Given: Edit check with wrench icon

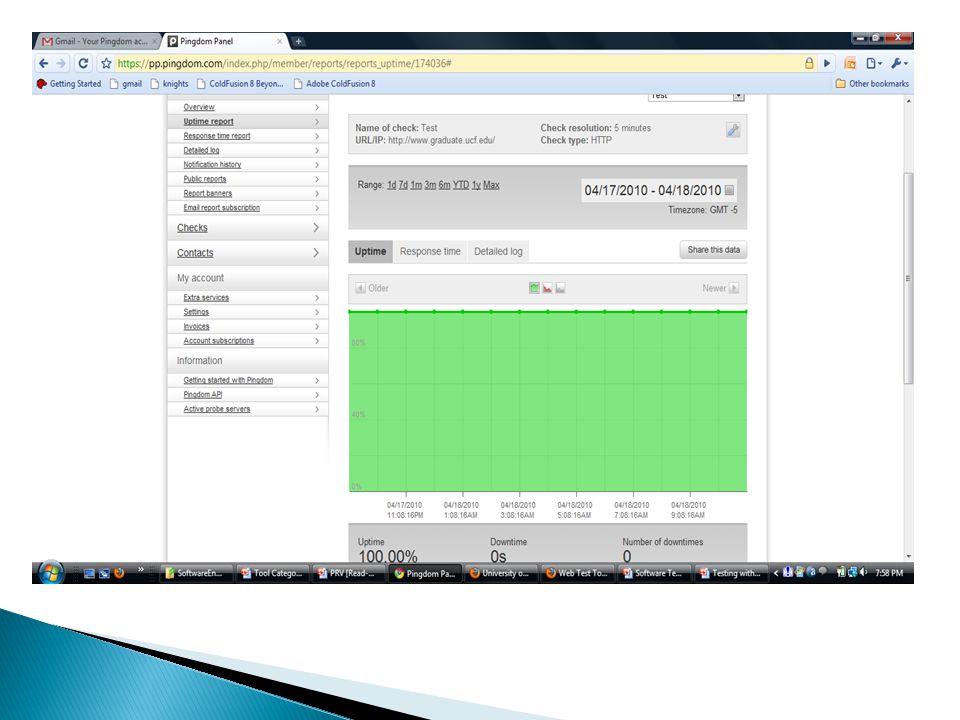Looking at the screenshot, I should point(733,130).
